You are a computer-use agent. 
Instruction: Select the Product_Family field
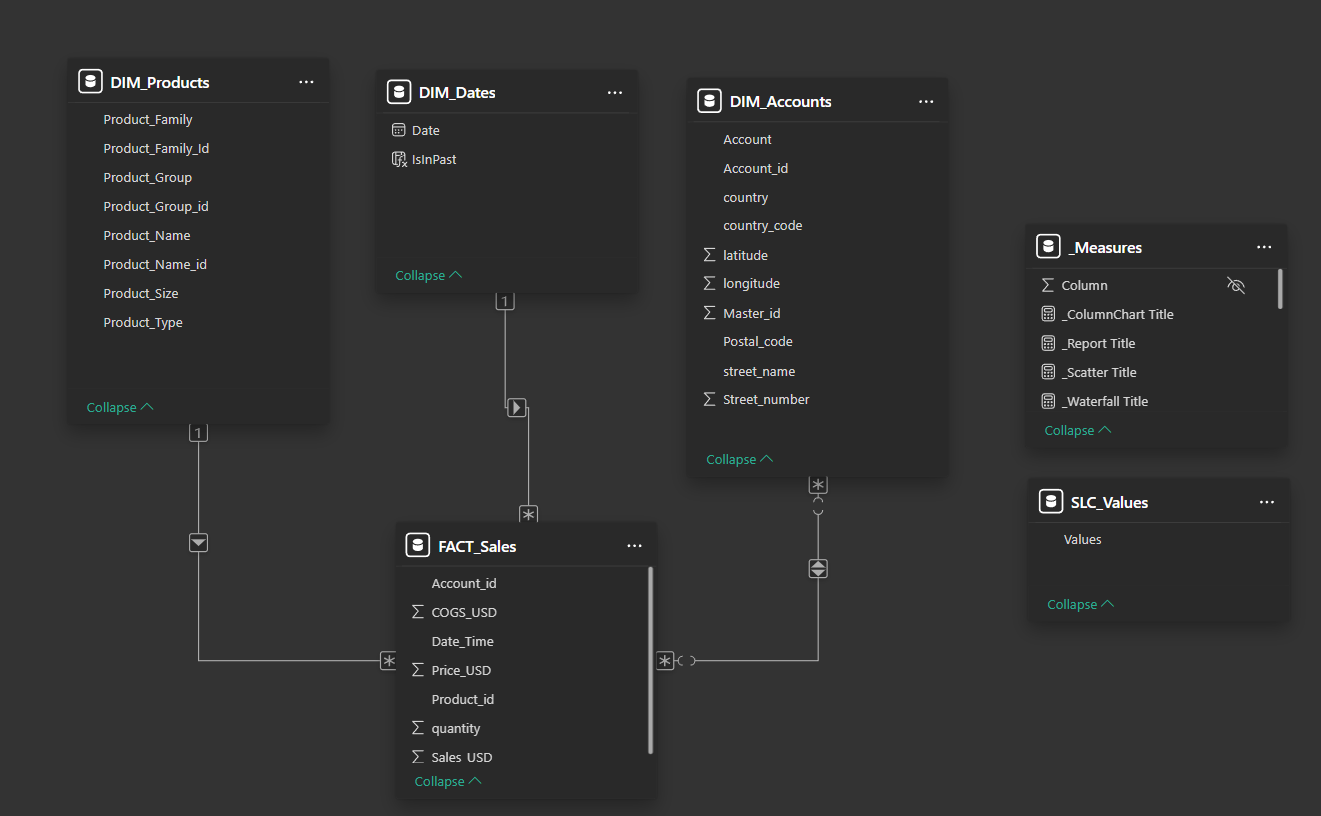tap(148, 119)
